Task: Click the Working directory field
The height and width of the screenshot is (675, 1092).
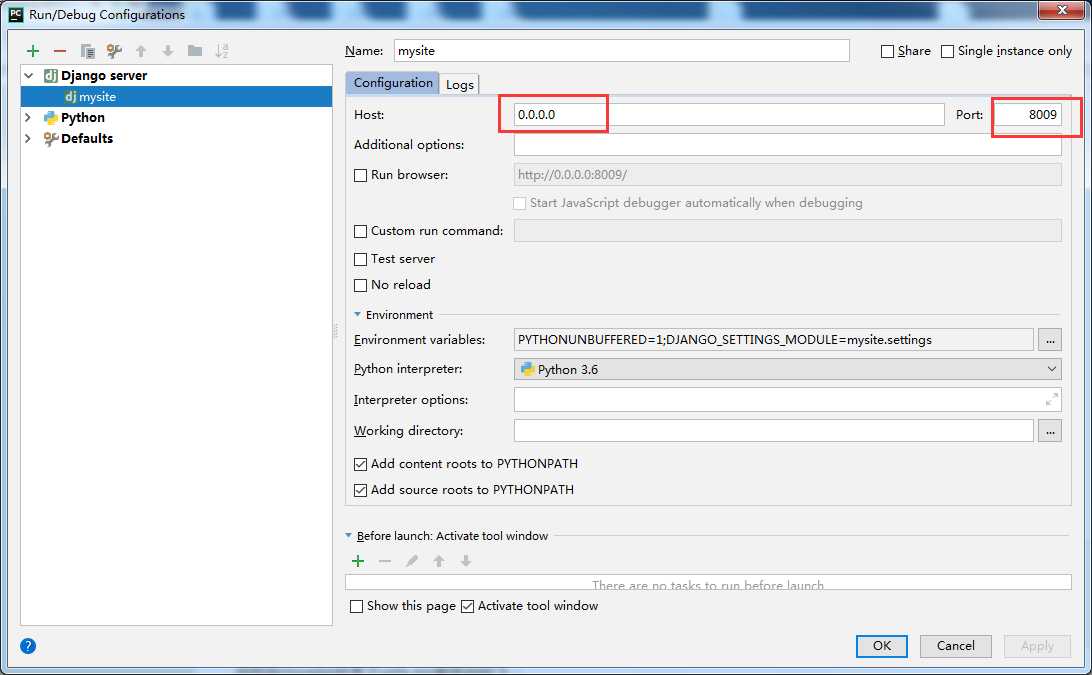Action: 774,431
